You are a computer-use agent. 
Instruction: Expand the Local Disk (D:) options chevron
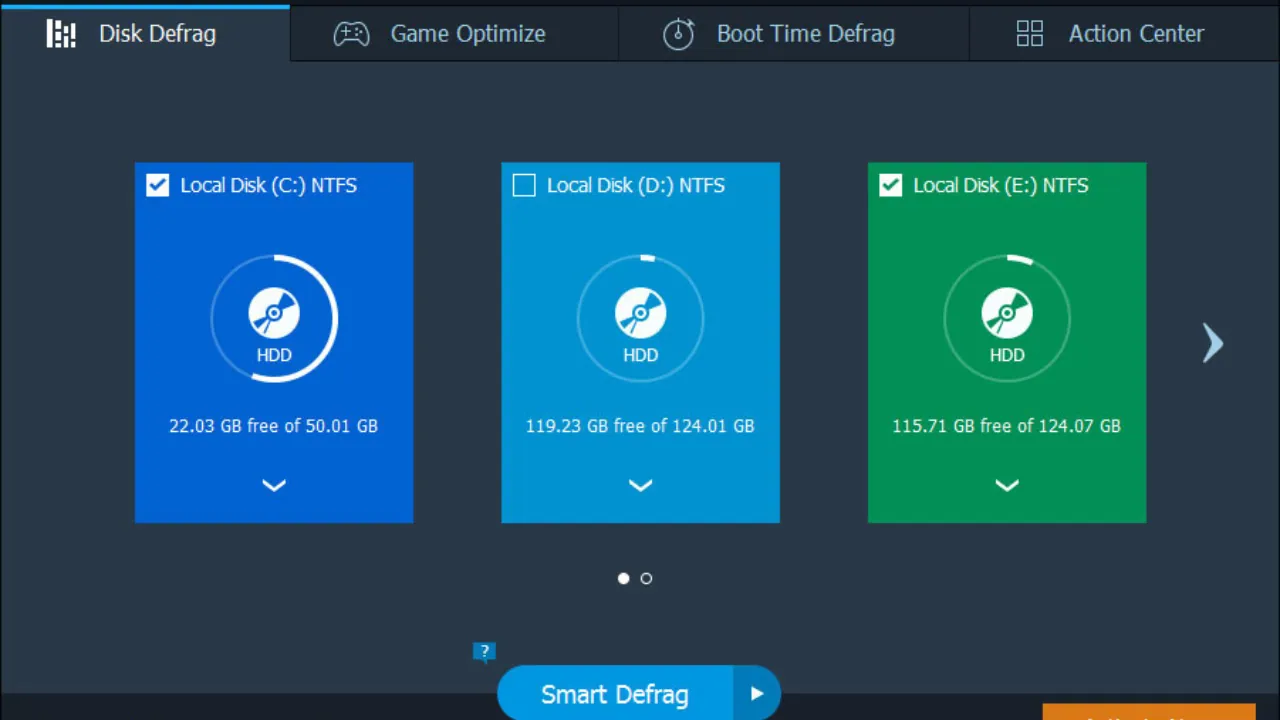pyautogui.click(x=641, y=485)
